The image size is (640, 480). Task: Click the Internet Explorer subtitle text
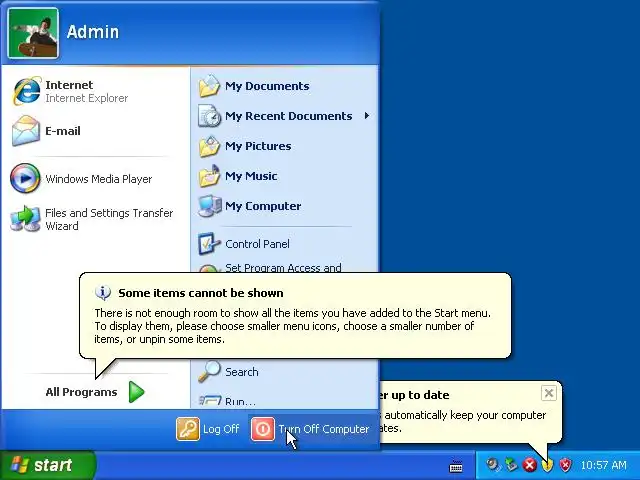tap(87, 98)
